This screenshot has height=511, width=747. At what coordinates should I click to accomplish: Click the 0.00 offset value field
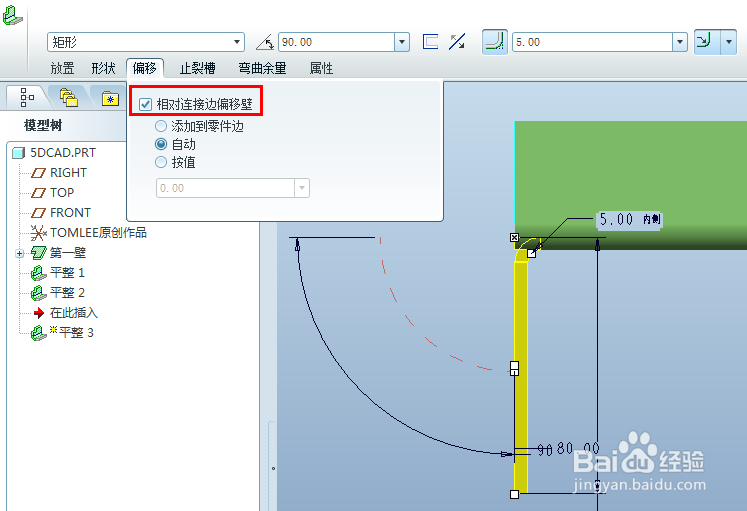click(225, 188)
